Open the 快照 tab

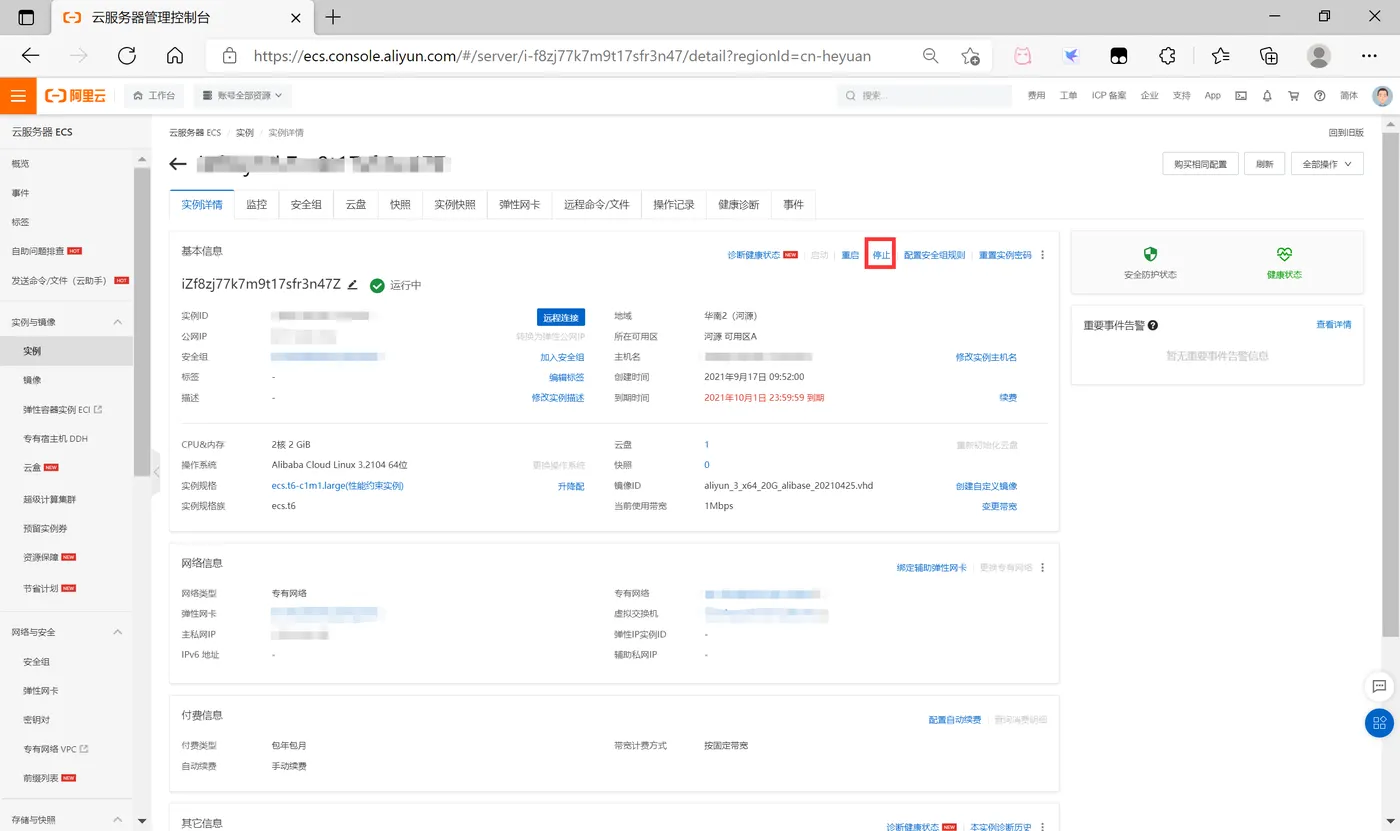click(x=400, y=204)
